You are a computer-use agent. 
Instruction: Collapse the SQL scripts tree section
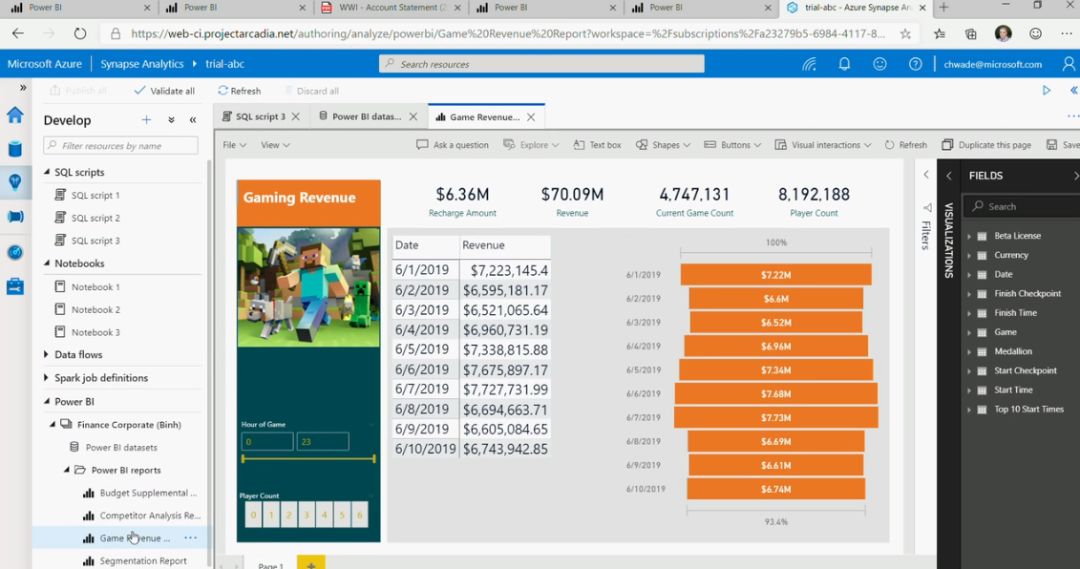pyautogui.click(x=47, y=172)
